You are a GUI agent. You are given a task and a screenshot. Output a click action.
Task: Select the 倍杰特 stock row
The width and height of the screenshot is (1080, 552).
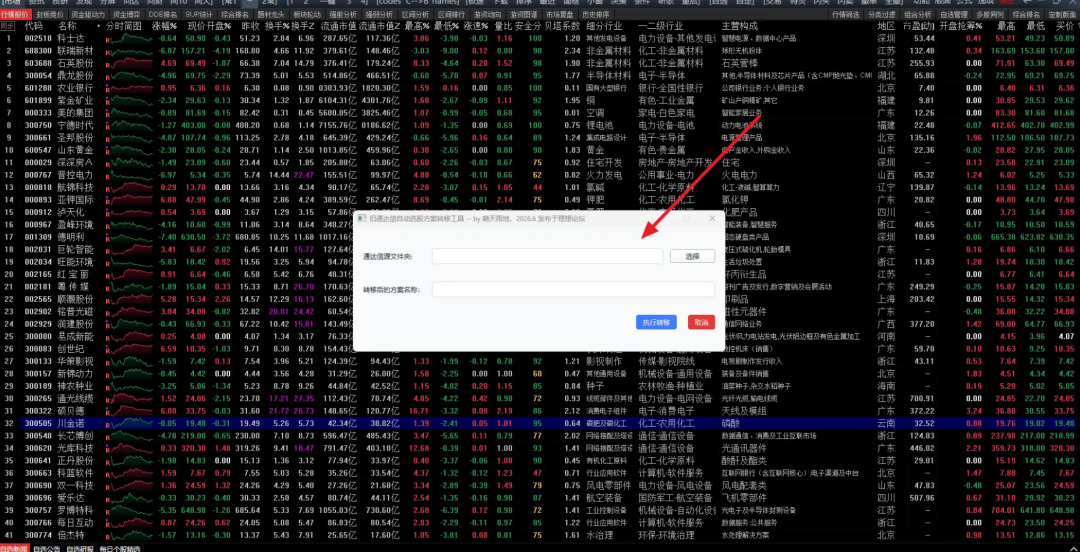pos(540,535)
